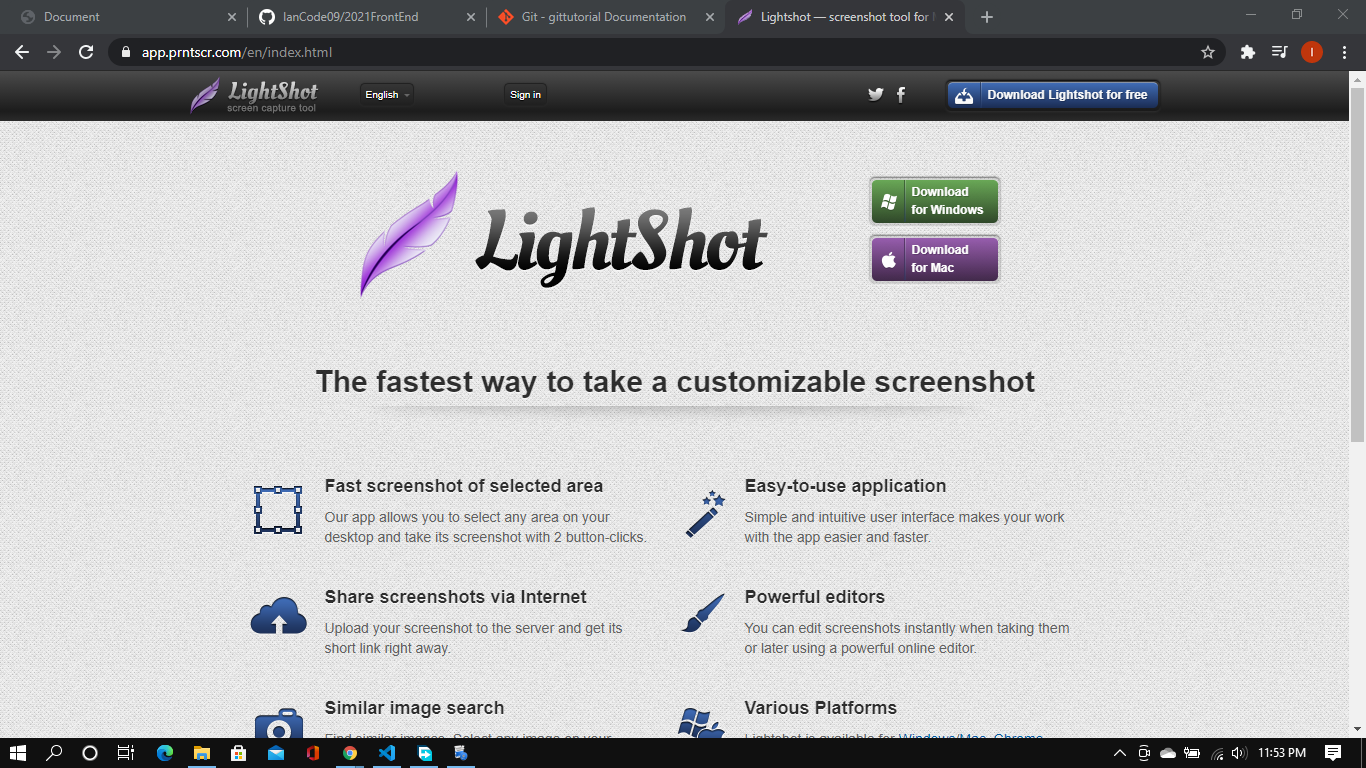View site information via the padlock icon

(x=125, y=52)
